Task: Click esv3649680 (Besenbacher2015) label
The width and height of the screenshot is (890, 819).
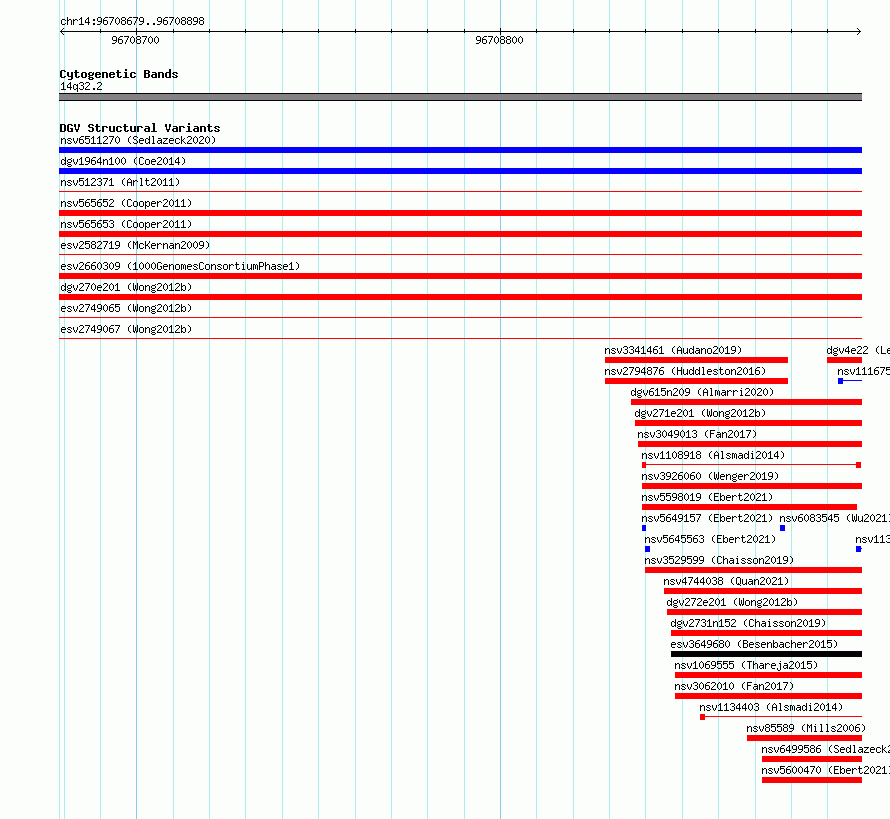Action: (x=754, y=644)
